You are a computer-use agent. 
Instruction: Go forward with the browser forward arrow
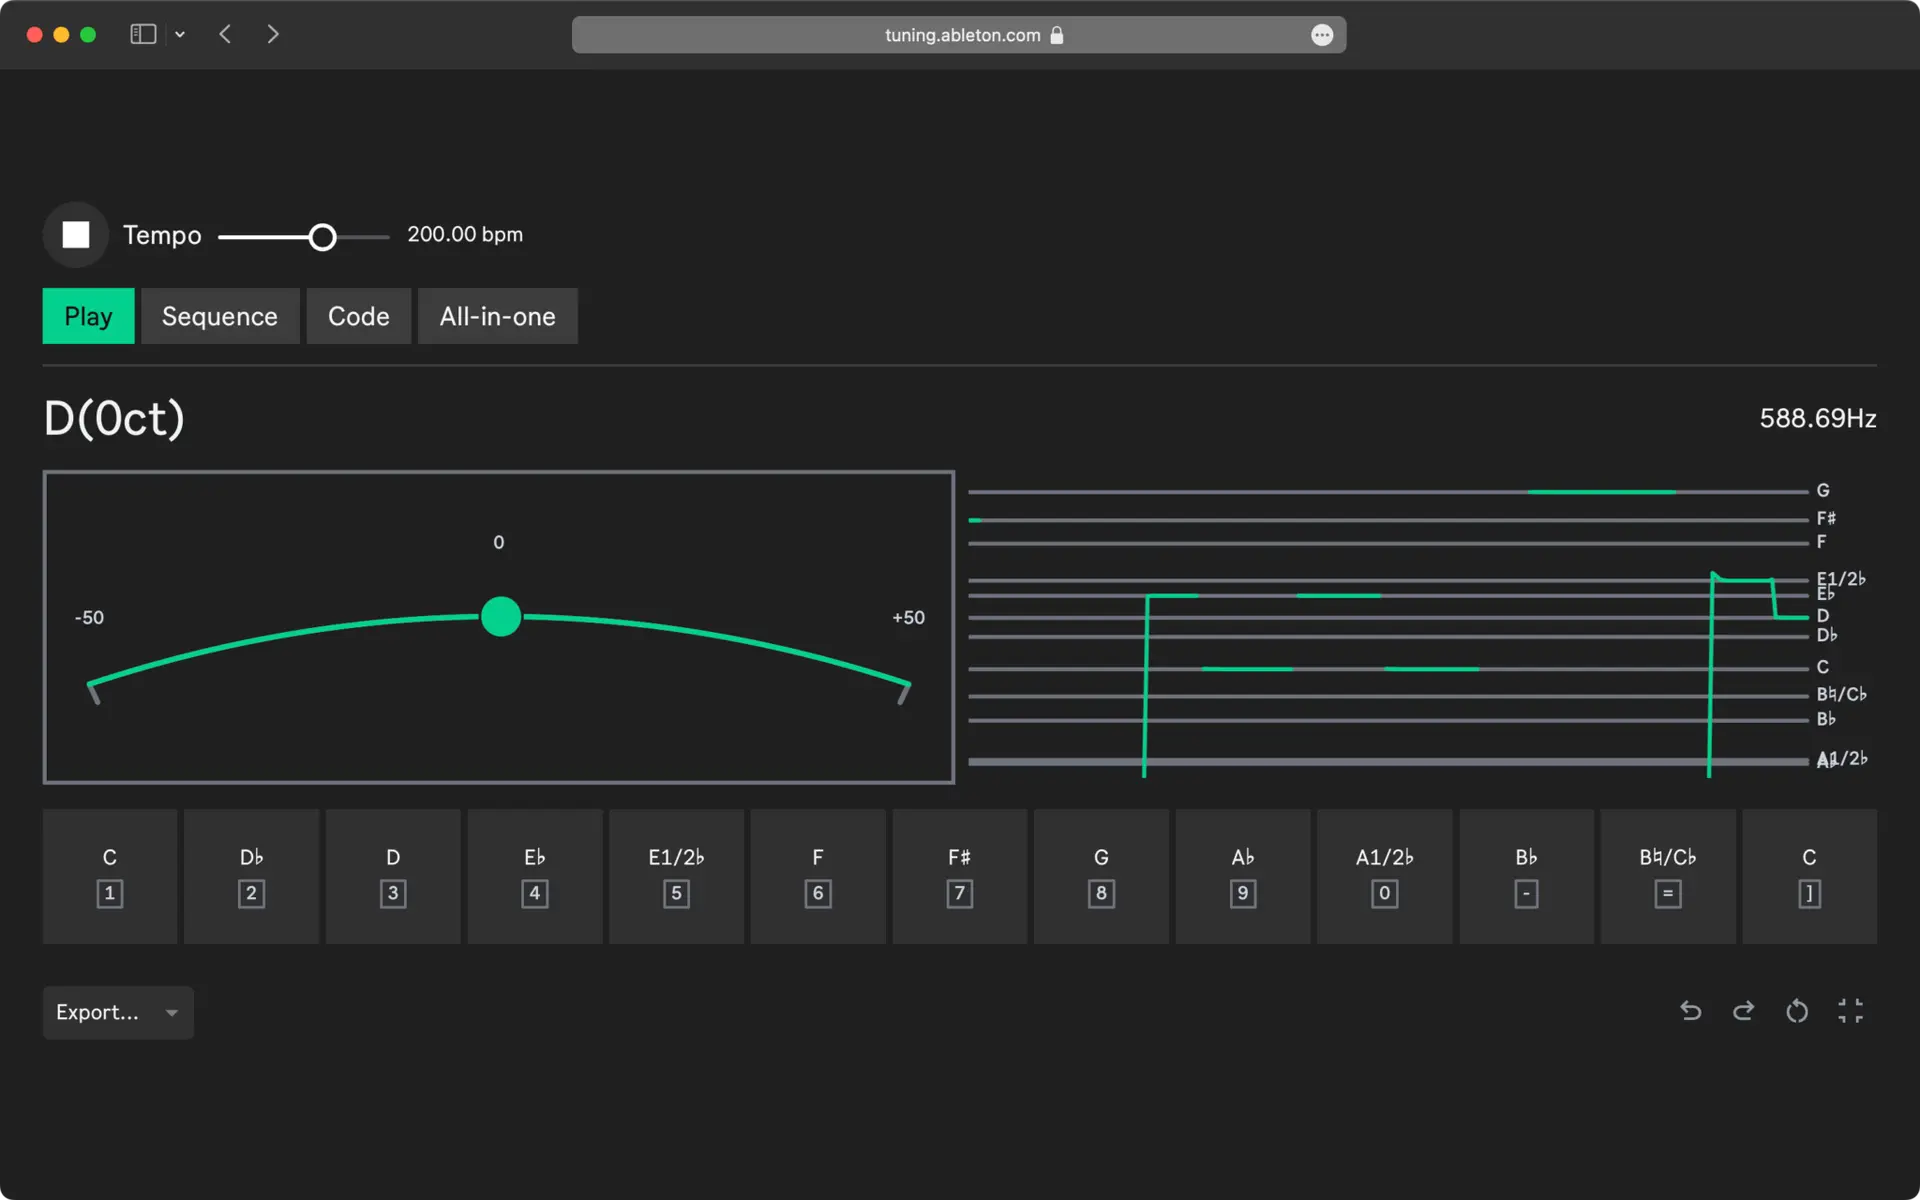pos(273,34)
